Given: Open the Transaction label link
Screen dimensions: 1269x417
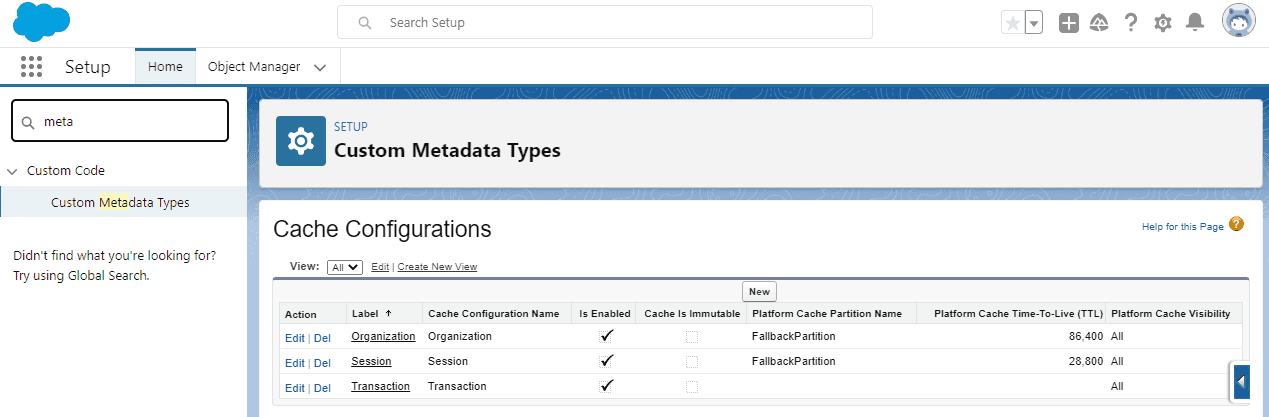Looking at the screenshot, I should [380, 386].
